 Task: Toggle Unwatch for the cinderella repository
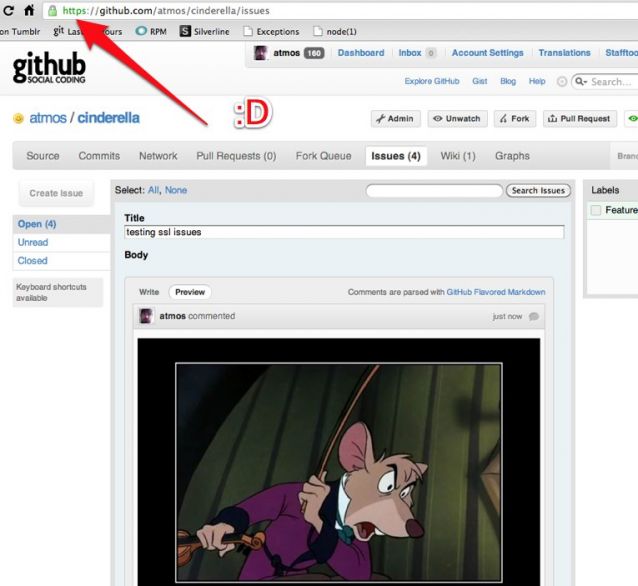tap(456, 118)
